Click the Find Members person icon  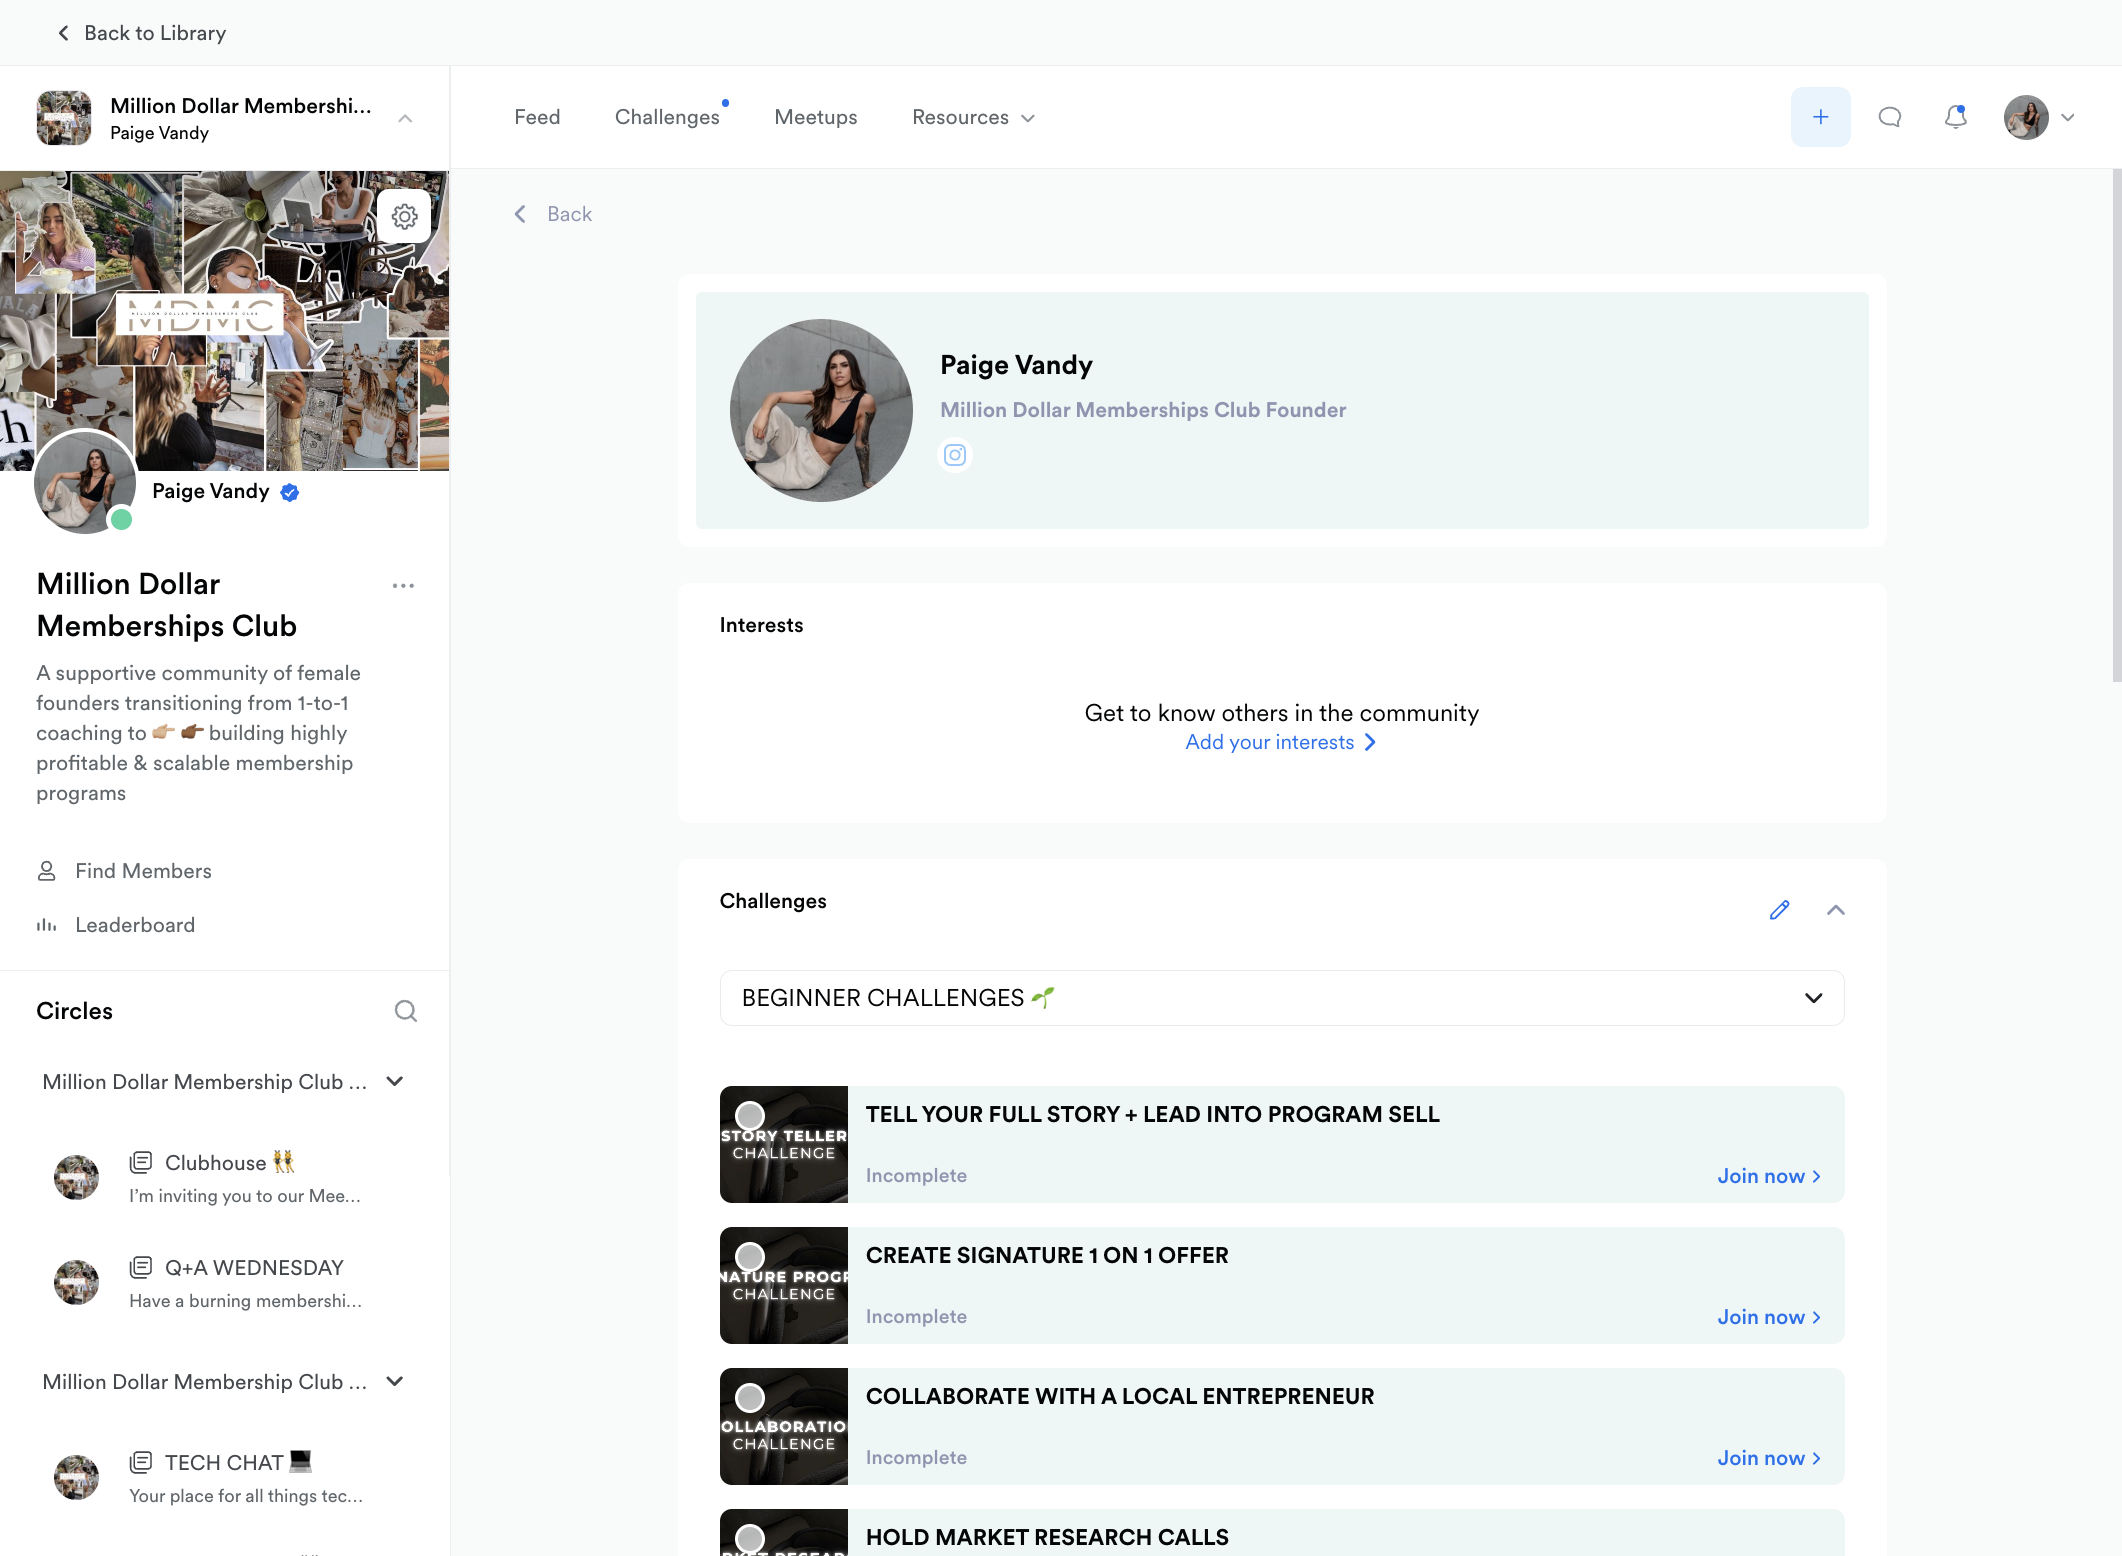(x=47, y=871)
